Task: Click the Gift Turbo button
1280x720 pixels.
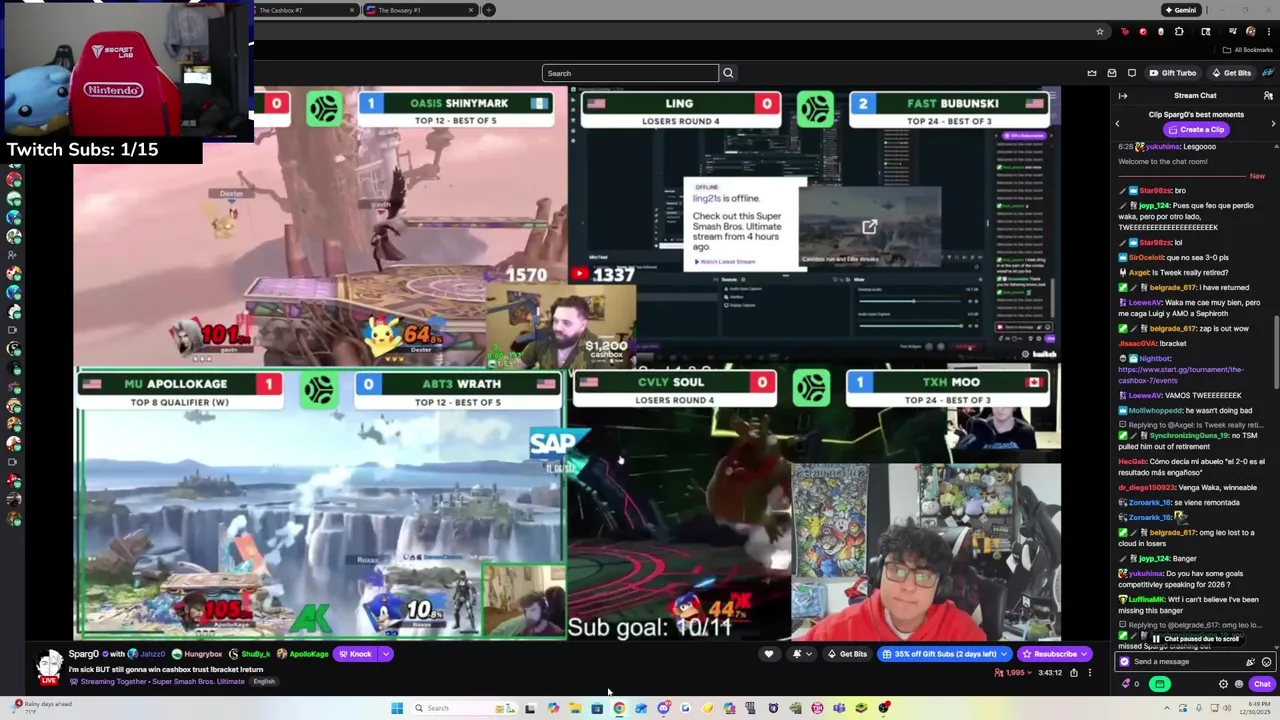Action: (1173, 73)
